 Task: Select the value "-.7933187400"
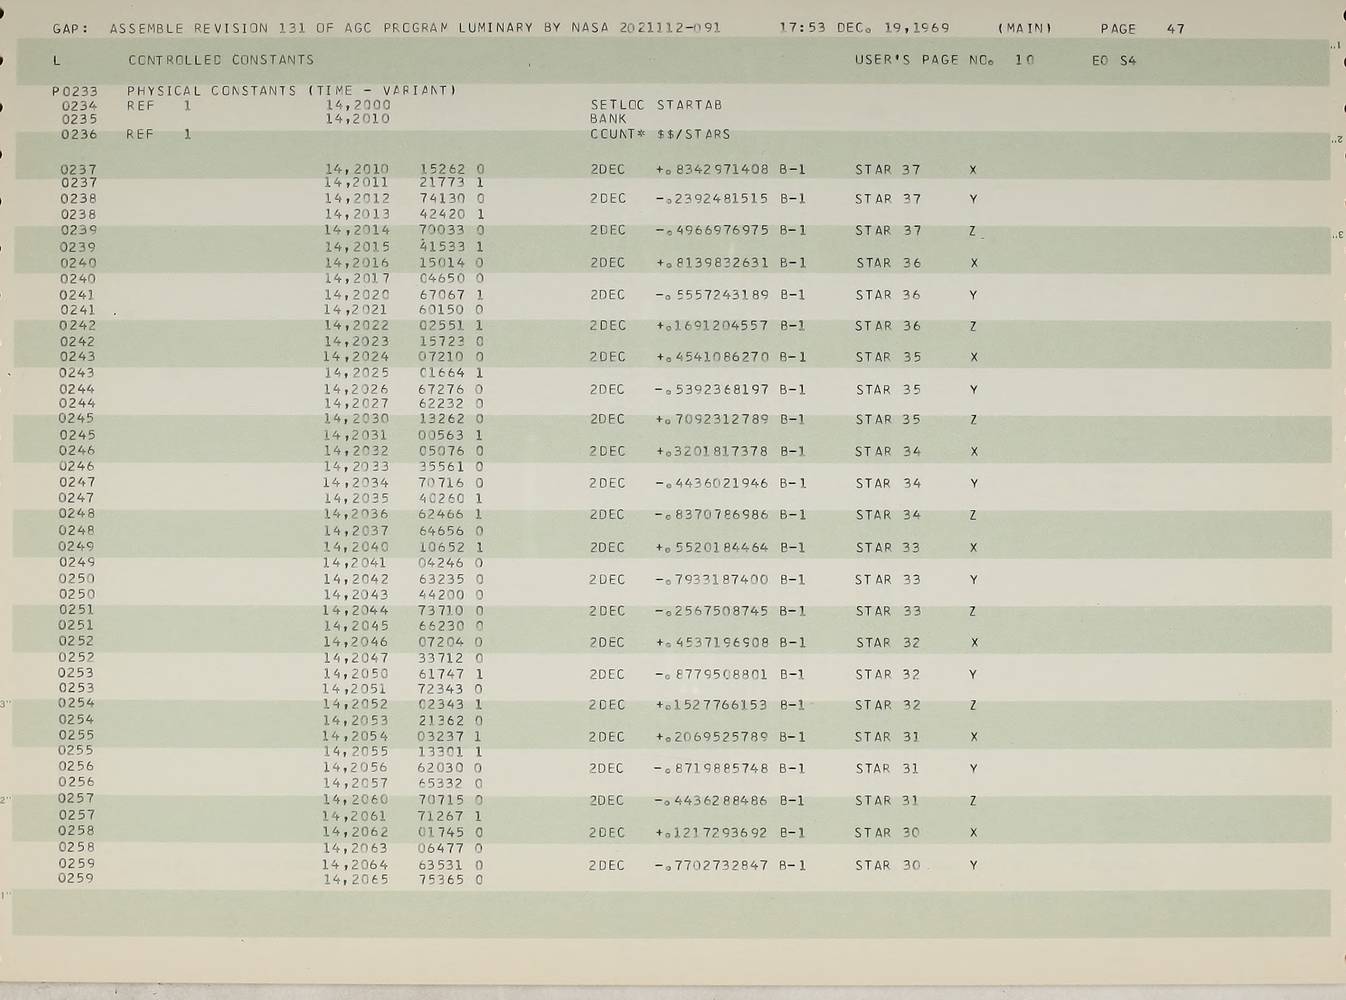[712, 579]
